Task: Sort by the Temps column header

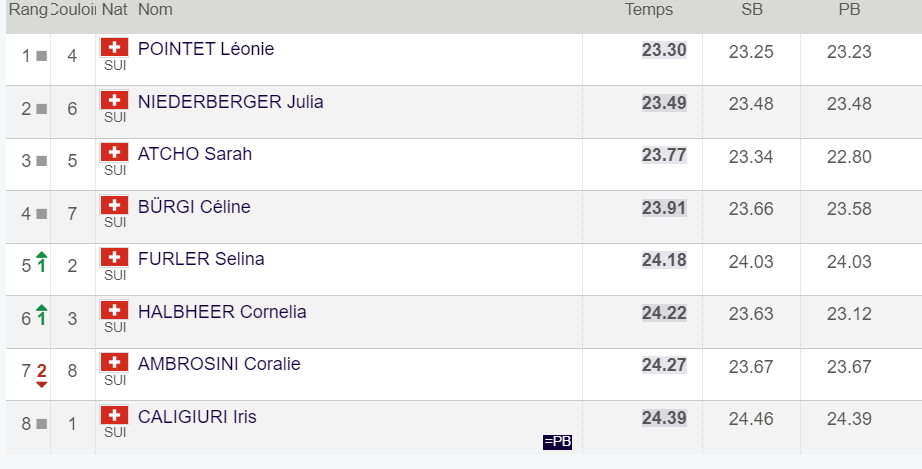Action: pos(649,10)
